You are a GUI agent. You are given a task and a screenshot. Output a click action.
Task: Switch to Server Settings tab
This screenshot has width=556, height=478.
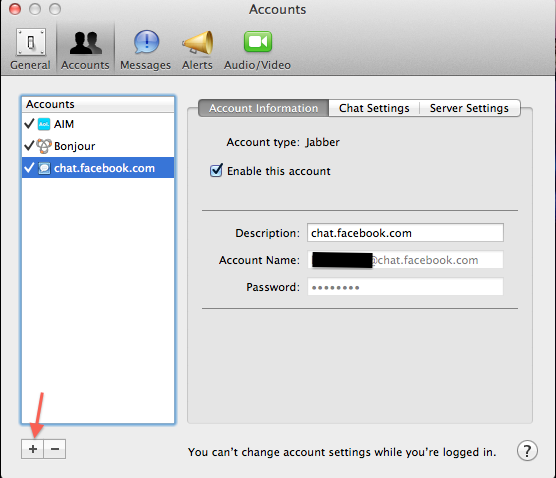pos(469,108)
